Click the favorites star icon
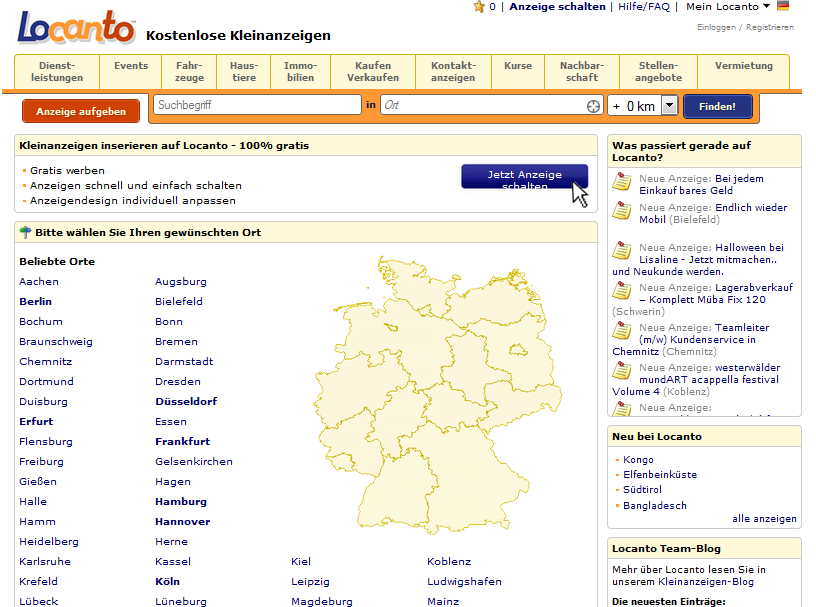 (x=479, y=7)
